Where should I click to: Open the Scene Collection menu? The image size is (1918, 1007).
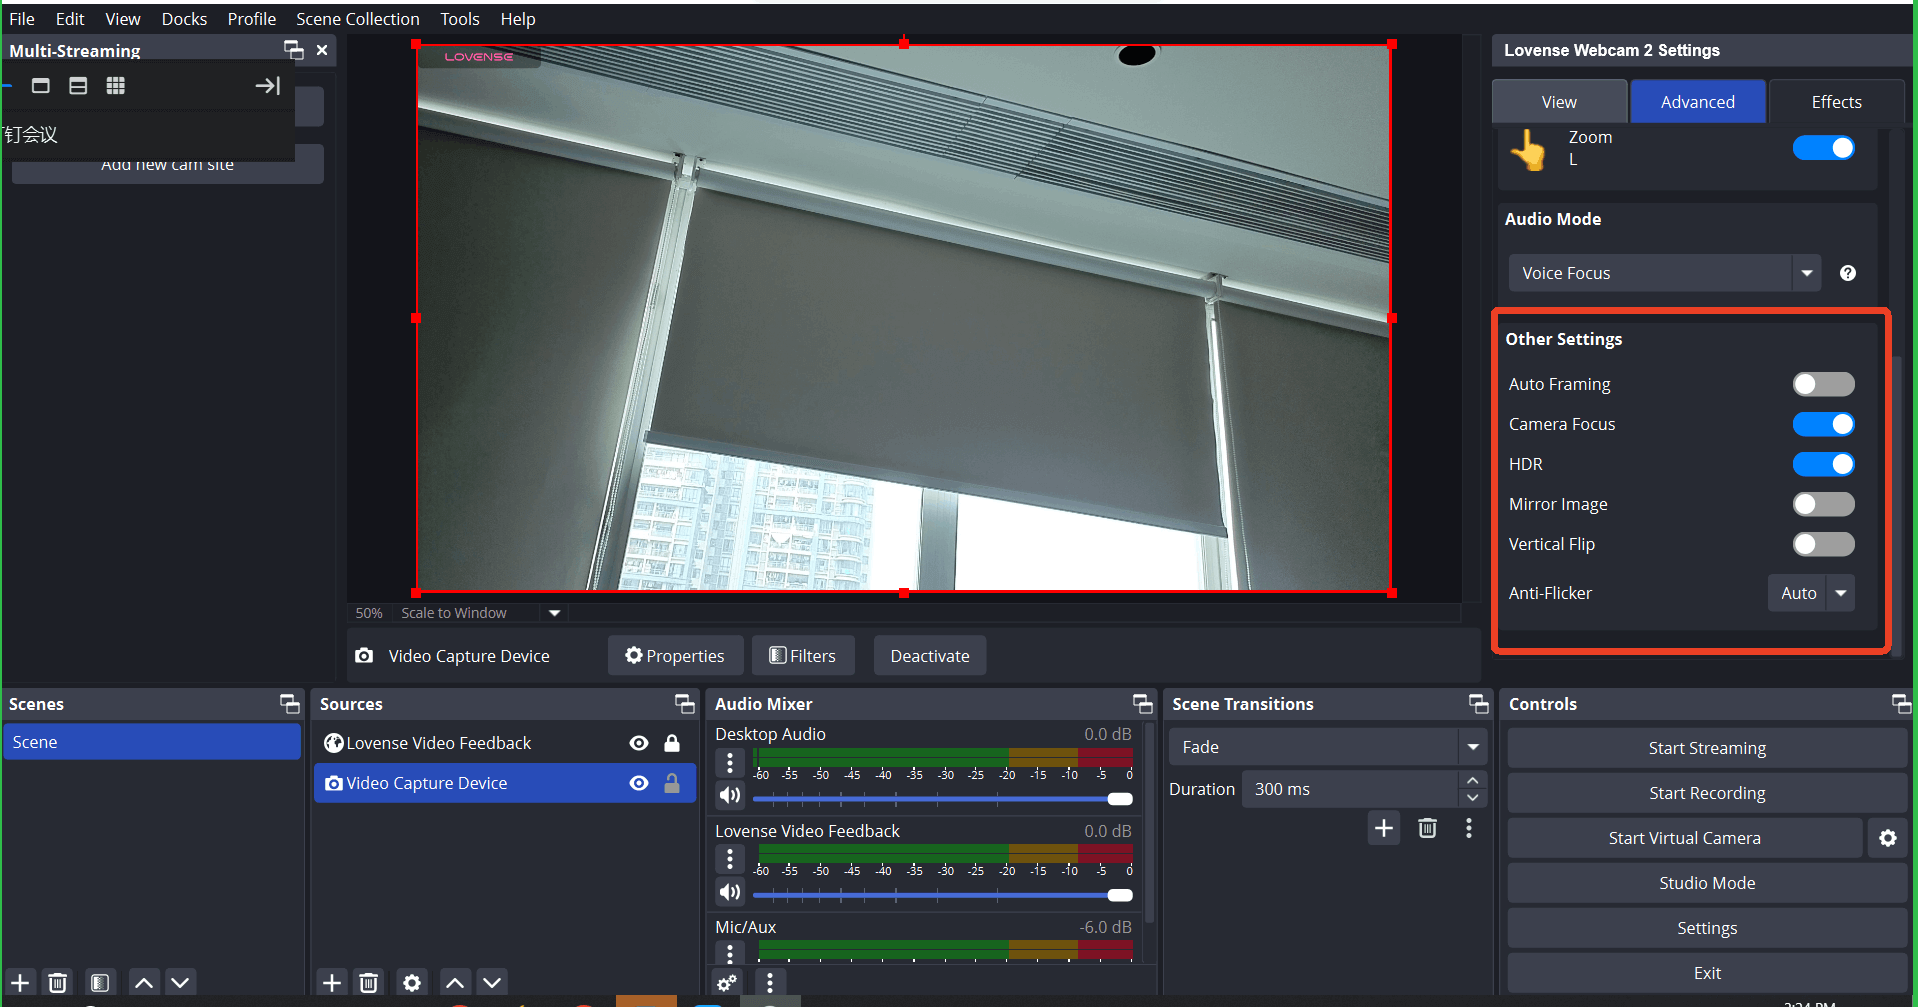tap(357, 19)
